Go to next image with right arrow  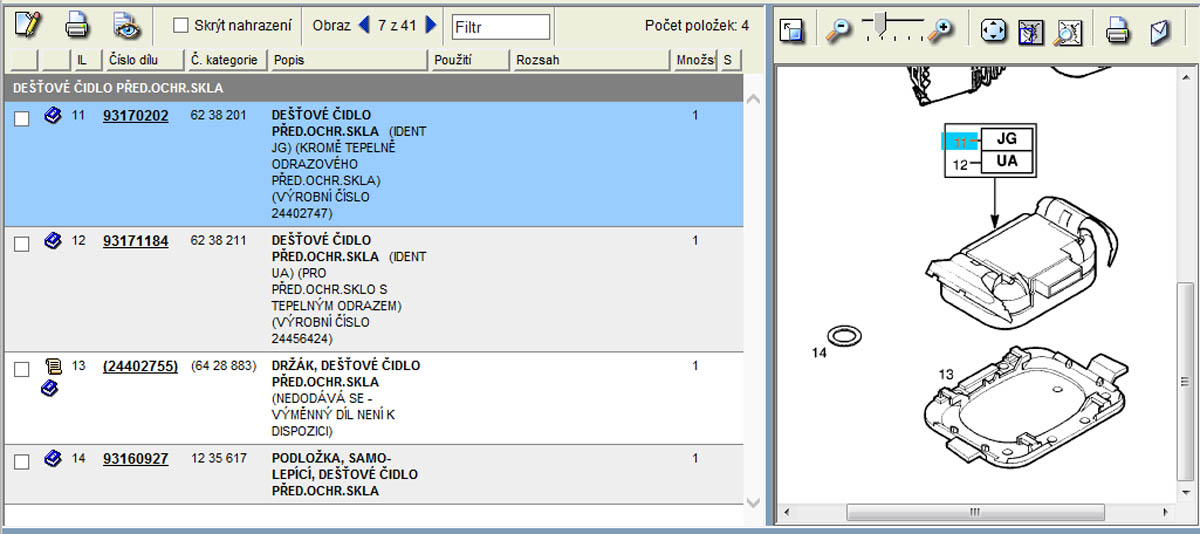431,25
